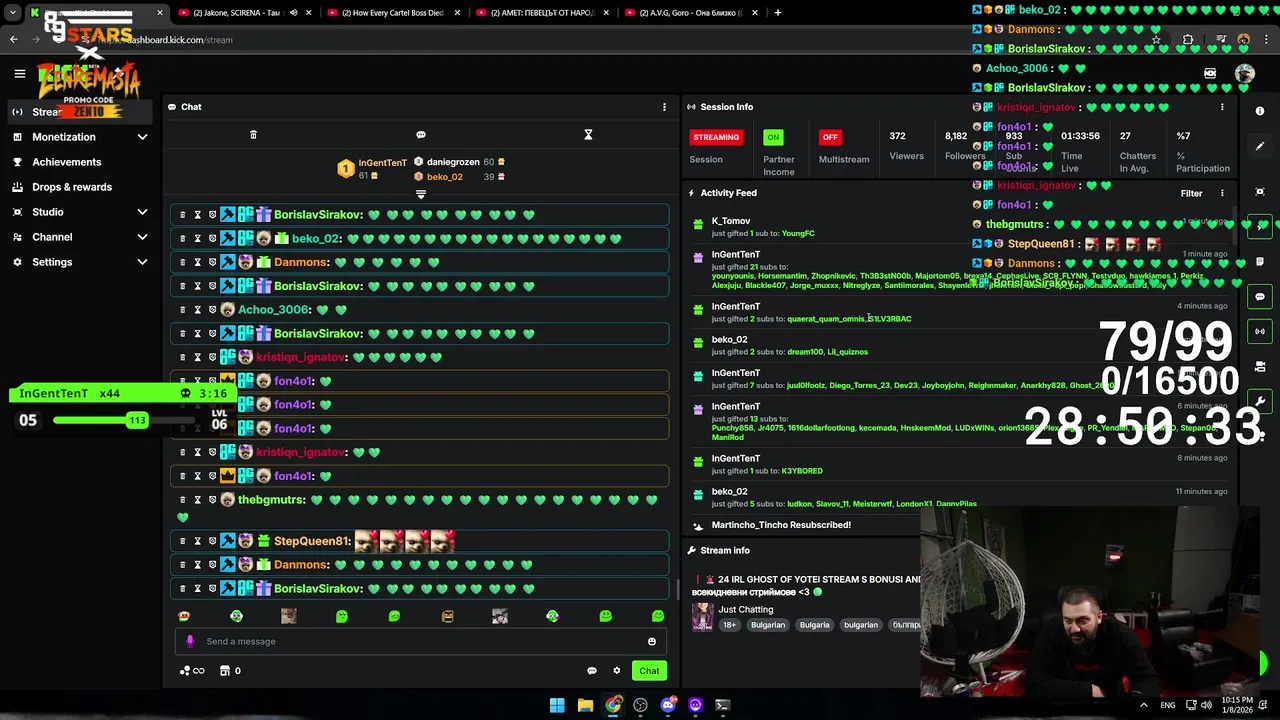Click the speech bubble icon in Chat toolbar
This screenshot has height=720, width=1280.
click(x=421, y=135)
